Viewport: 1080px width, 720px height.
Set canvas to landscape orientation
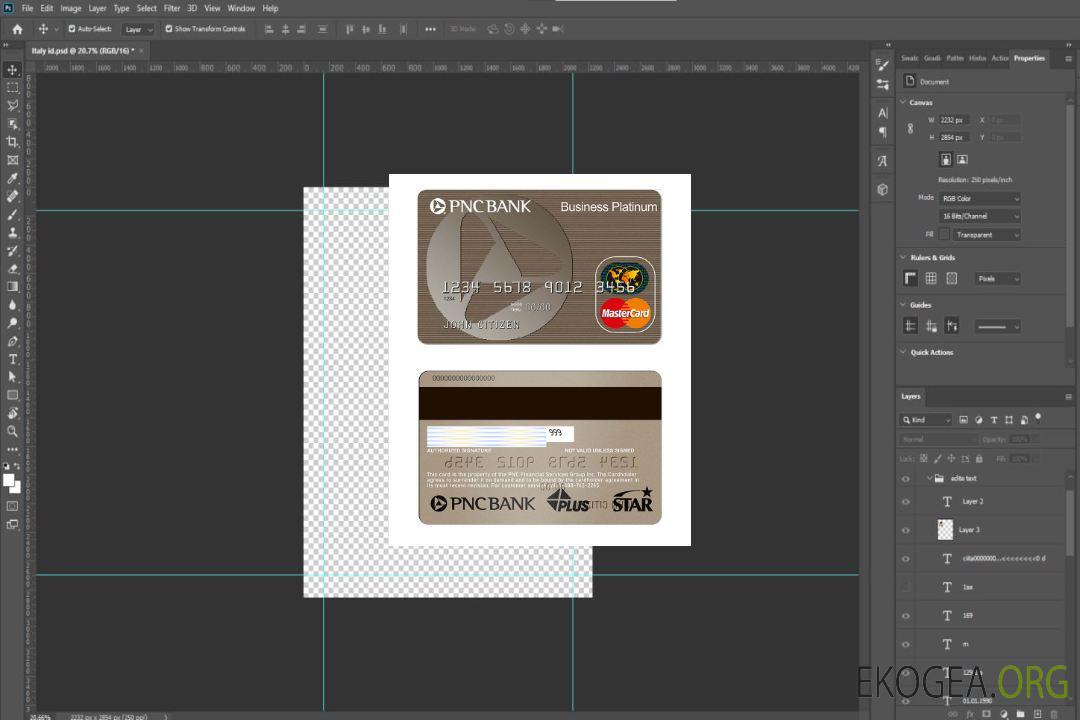(962, 160)
